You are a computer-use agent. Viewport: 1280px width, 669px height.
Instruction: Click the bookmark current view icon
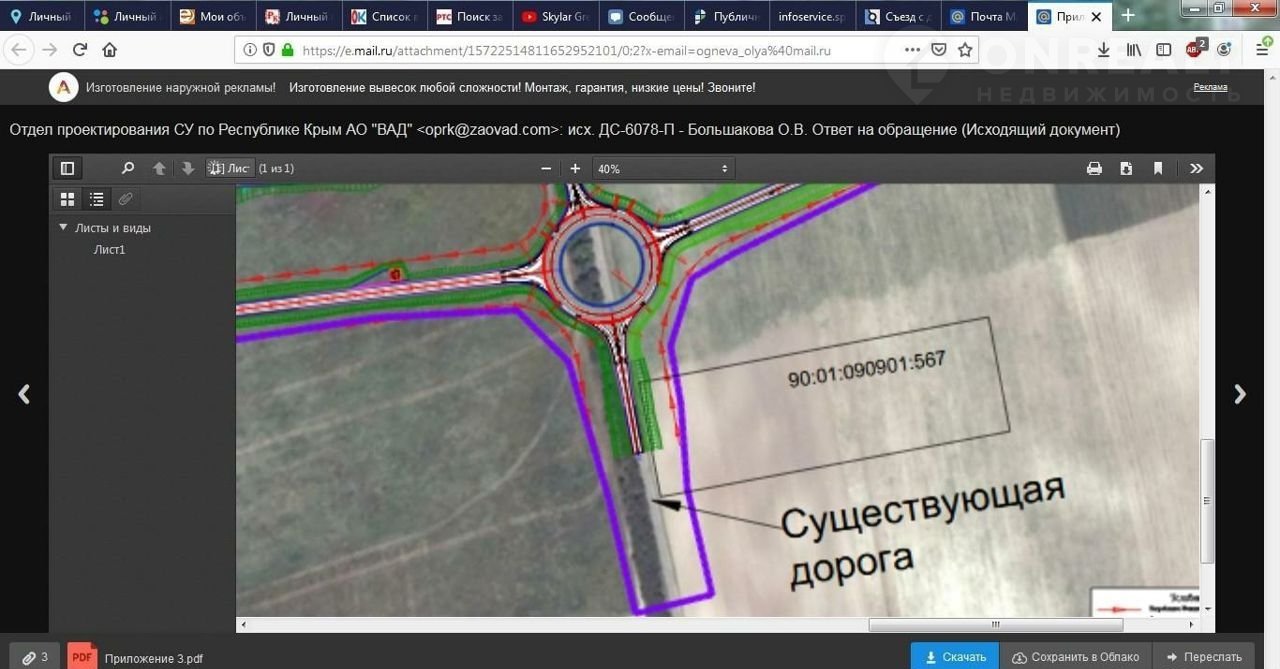point(1158,169)
